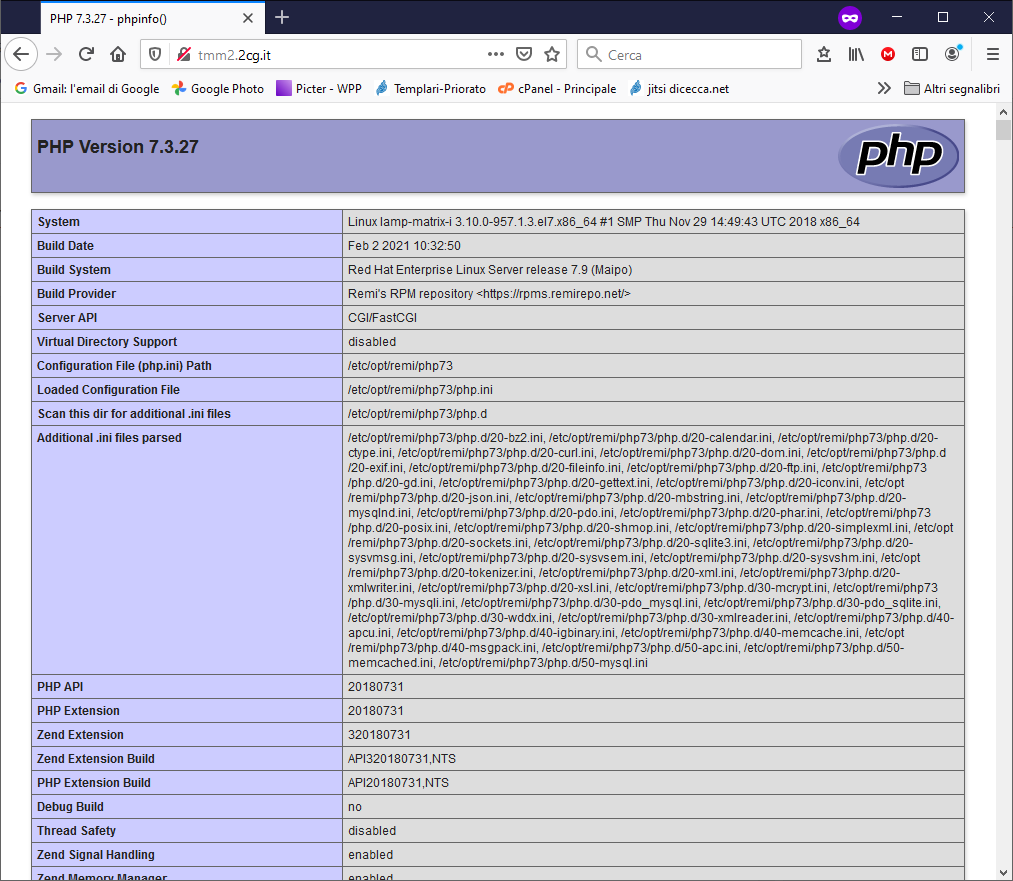Image resolution: width=1013 pixels, height=881 pixels.
Task: Open Gmail: l'email di Google bookmark
Action: [x=87, y=88]
